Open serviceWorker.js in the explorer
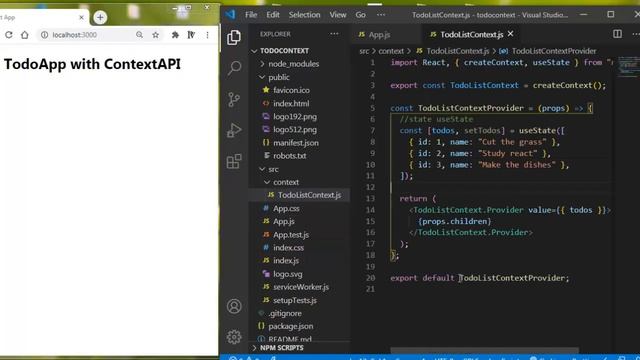The width and height of the screenshot is (640, 360). (301, 287)
